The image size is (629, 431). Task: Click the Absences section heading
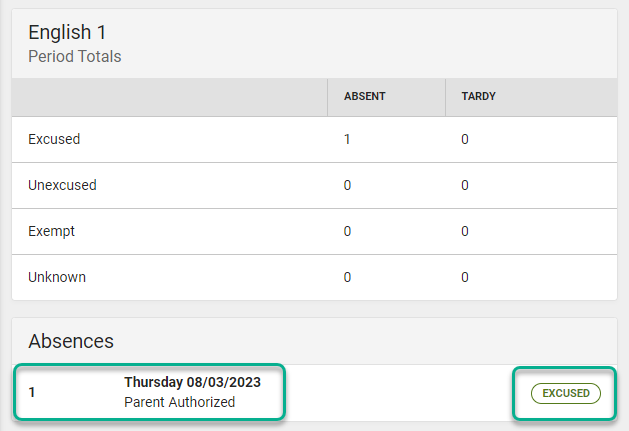[x=71, y=341]
